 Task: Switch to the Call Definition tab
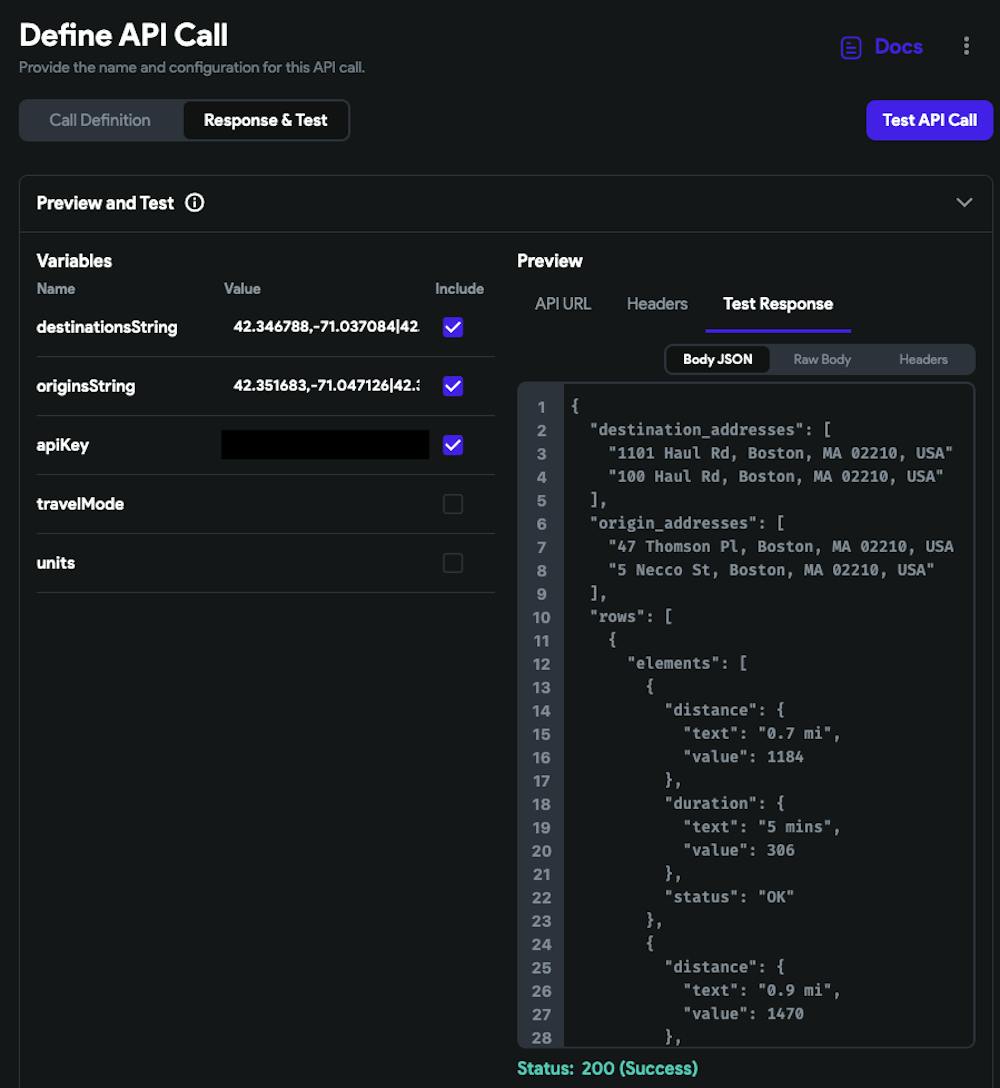[100, 120]
